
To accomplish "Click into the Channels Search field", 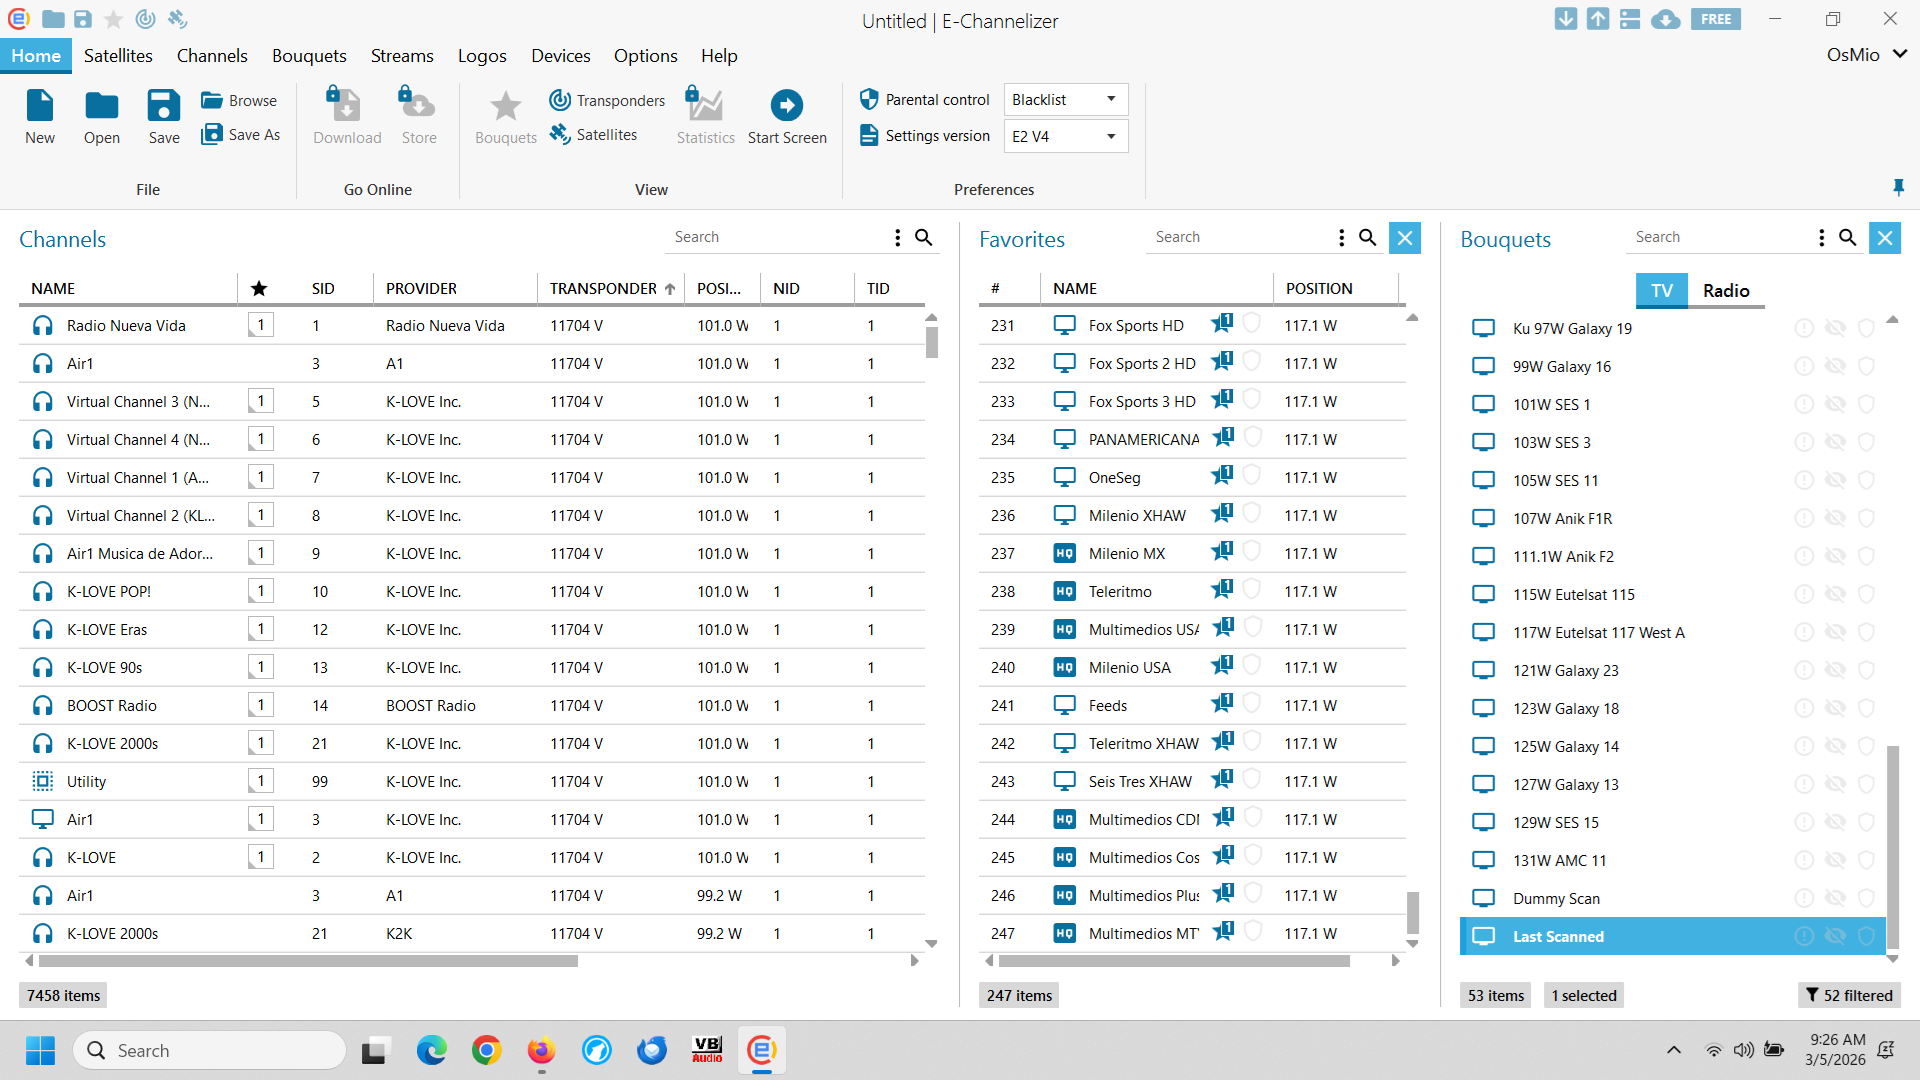I will tap(778, 237).
